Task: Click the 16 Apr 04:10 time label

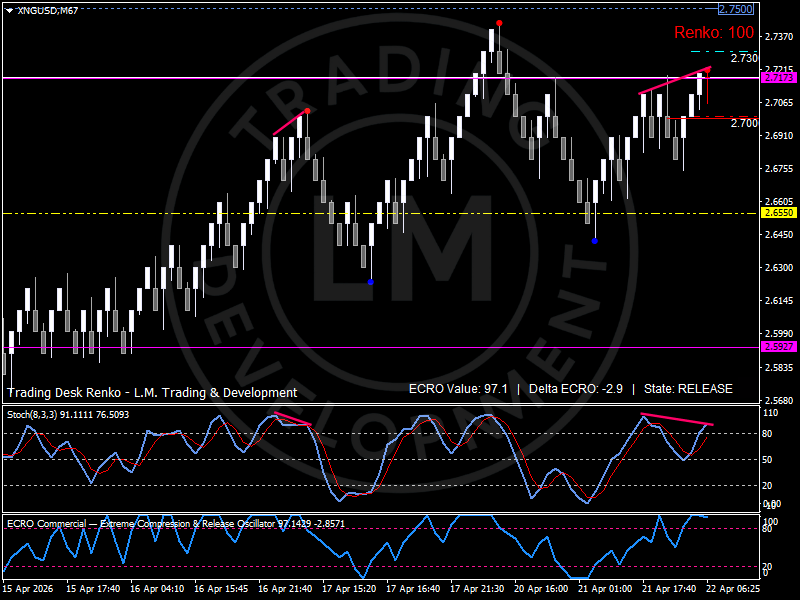Action: coord(157,588)
